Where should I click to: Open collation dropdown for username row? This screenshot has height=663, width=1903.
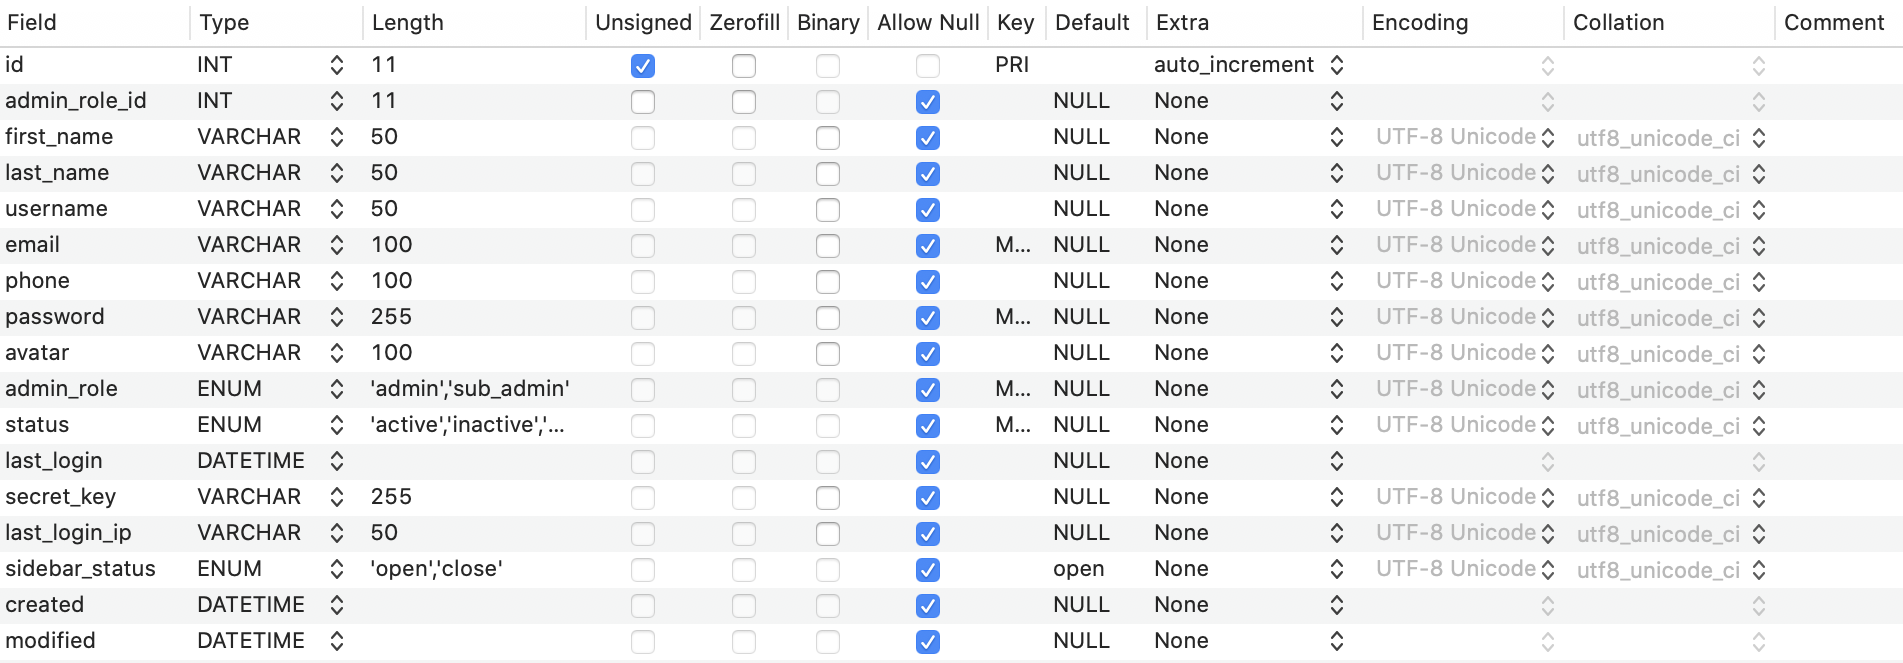click(x=1759, y=210)
